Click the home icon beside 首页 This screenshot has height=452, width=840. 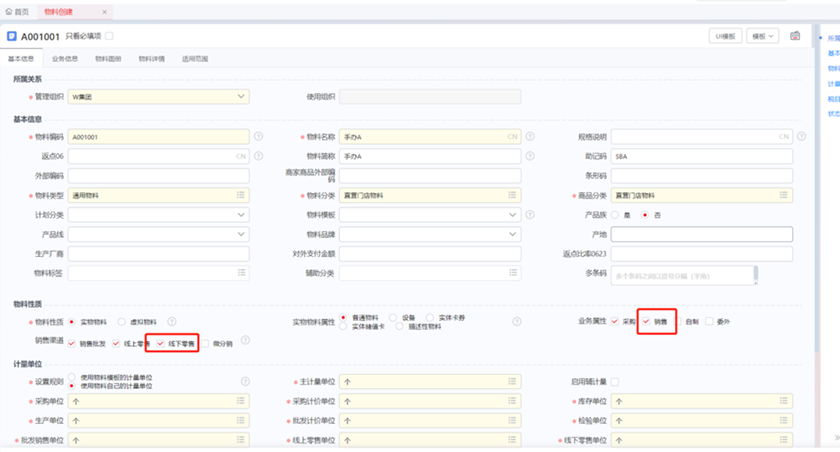(10, 11)
